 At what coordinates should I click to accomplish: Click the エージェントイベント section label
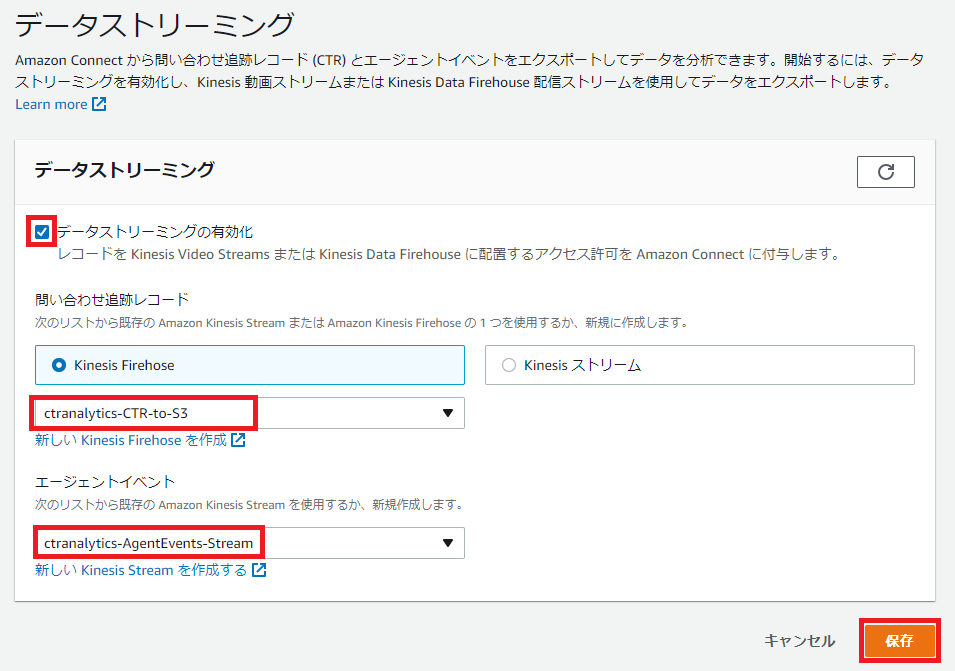(105, 482)
